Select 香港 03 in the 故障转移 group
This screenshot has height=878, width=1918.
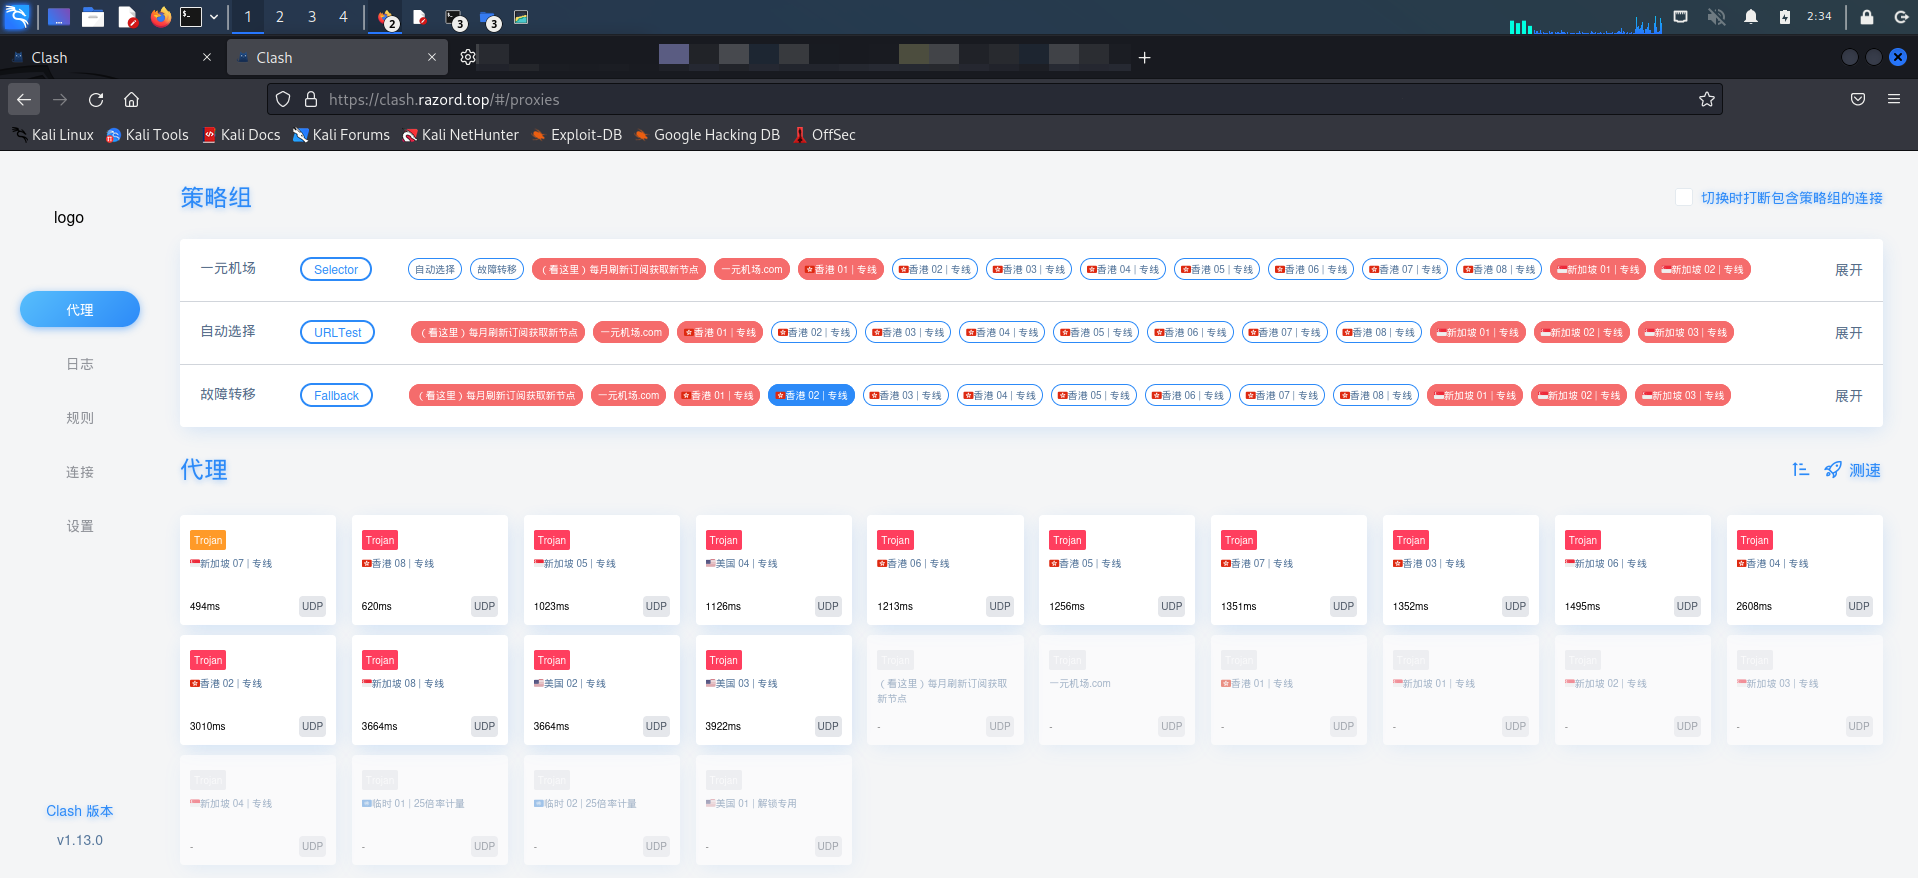[905, 396]
